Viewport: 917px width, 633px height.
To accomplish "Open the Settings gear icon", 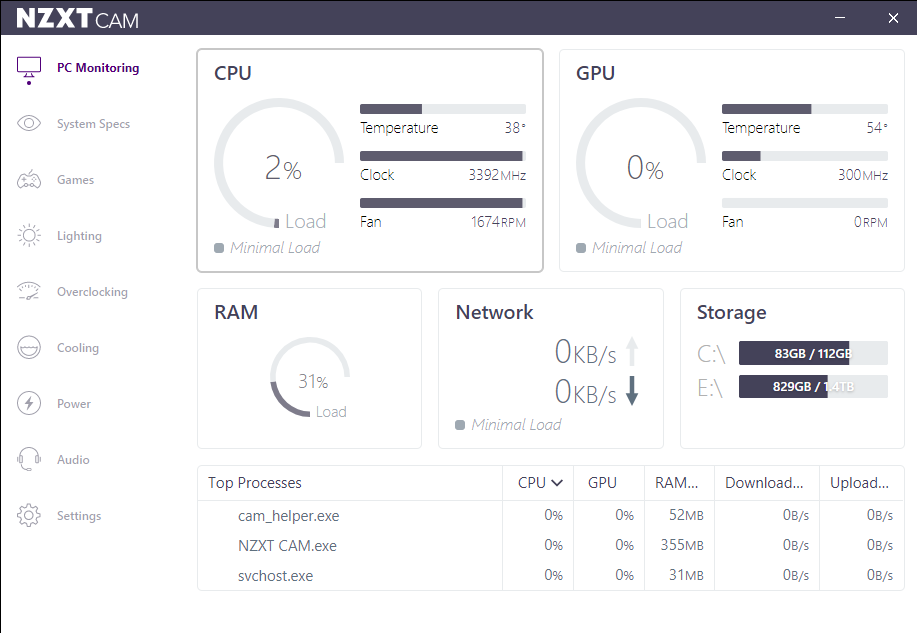I will [29, 516].
